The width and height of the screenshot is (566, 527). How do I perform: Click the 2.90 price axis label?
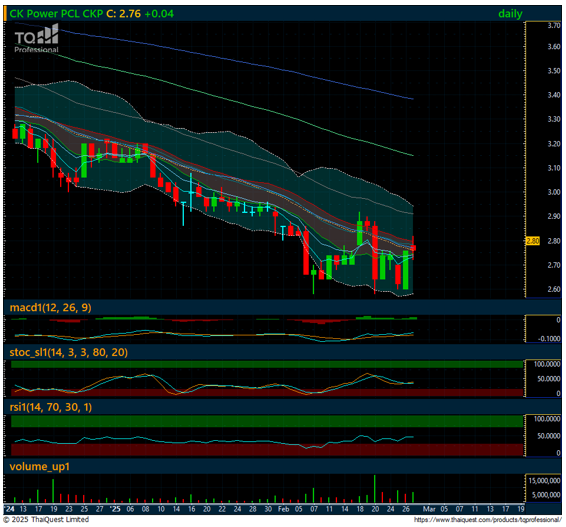tap(554, 216)
